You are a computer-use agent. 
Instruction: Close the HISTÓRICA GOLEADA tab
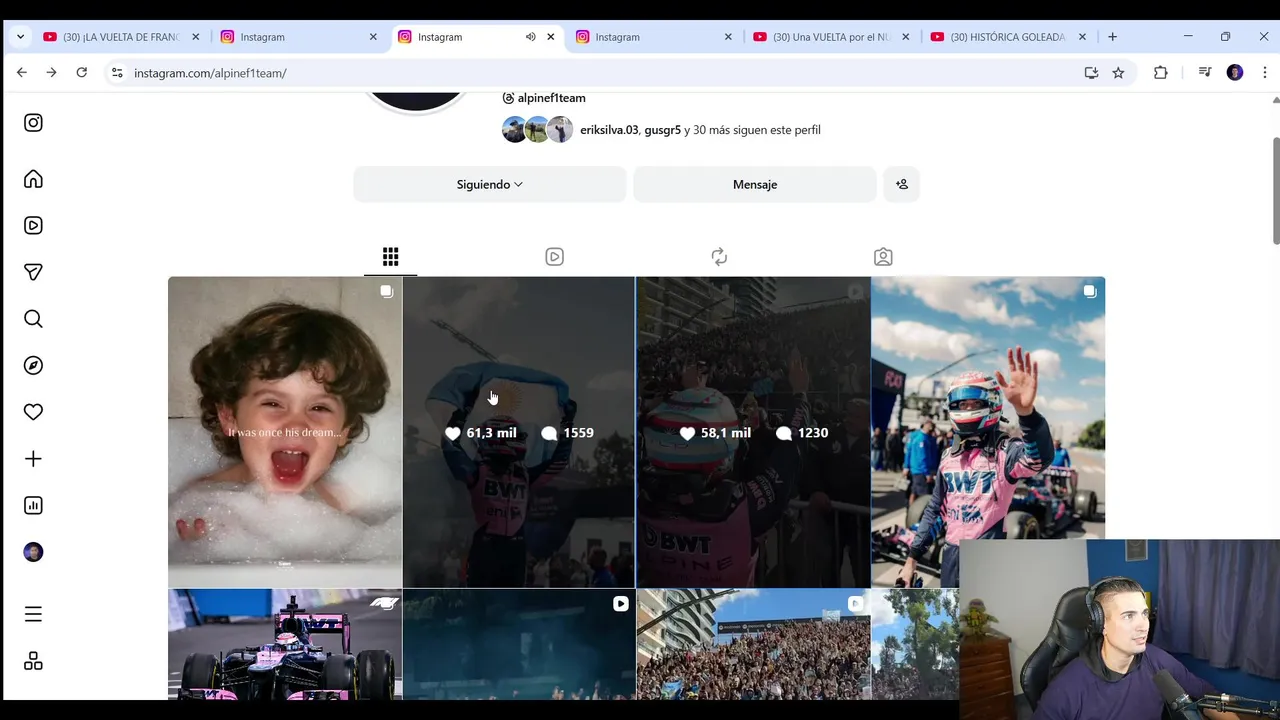(x=1082, y=37)
